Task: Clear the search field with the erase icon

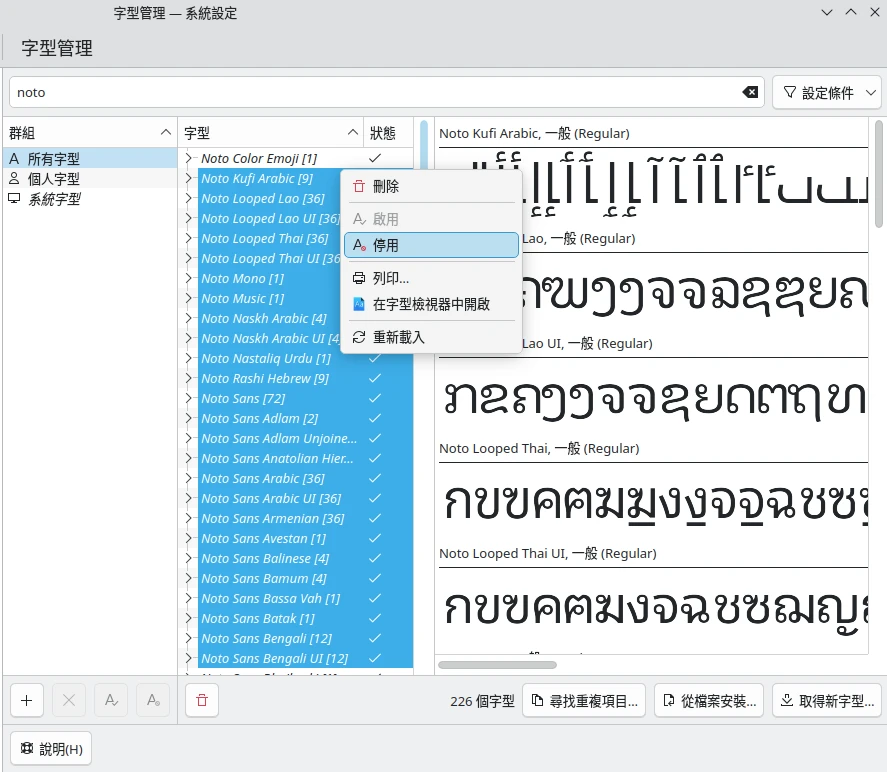Action: coord(750,92)
